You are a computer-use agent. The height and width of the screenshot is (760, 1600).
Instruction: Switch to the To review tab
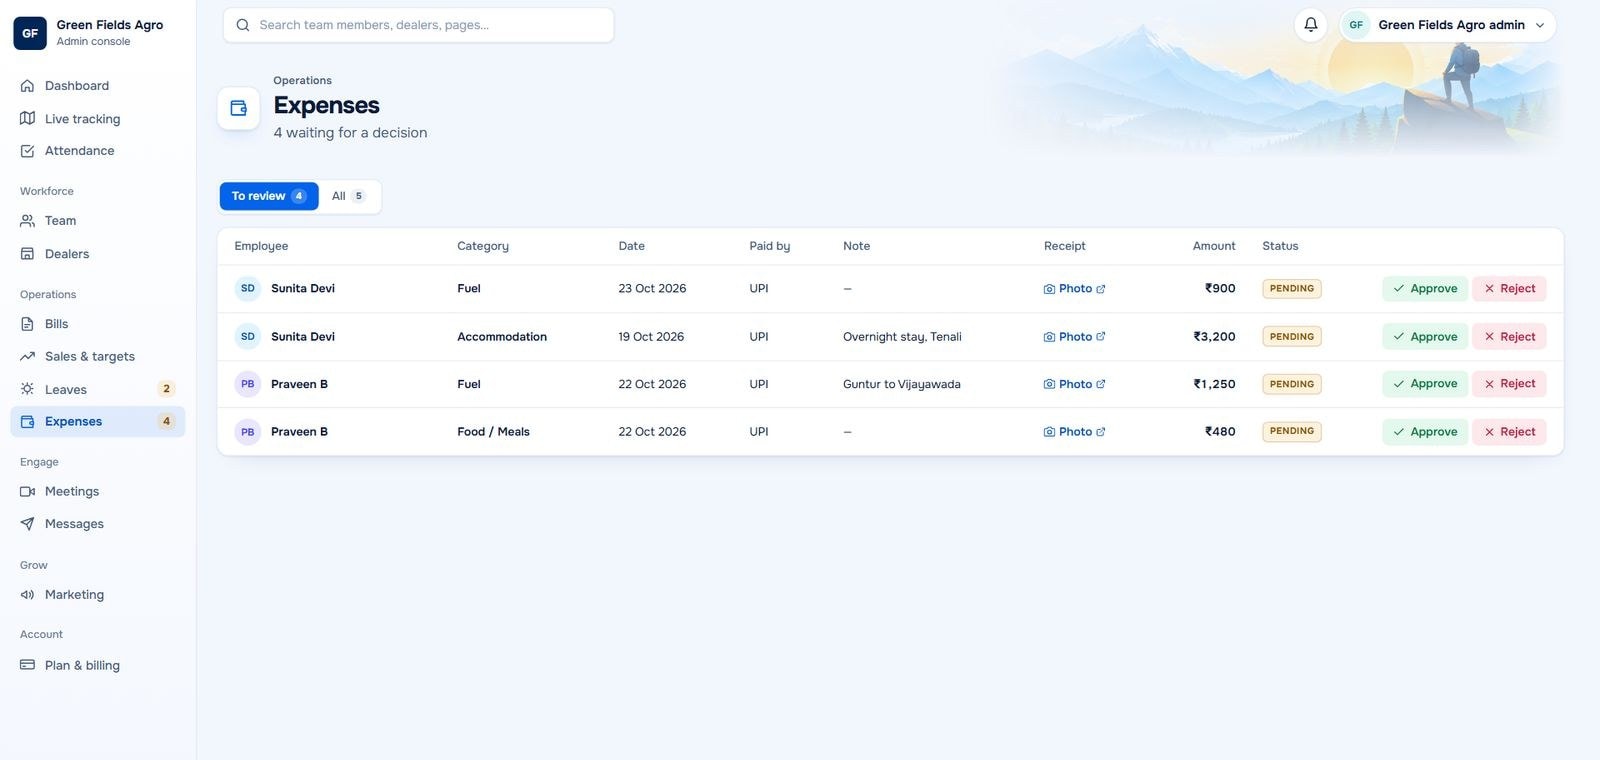(x=269, y=196)
